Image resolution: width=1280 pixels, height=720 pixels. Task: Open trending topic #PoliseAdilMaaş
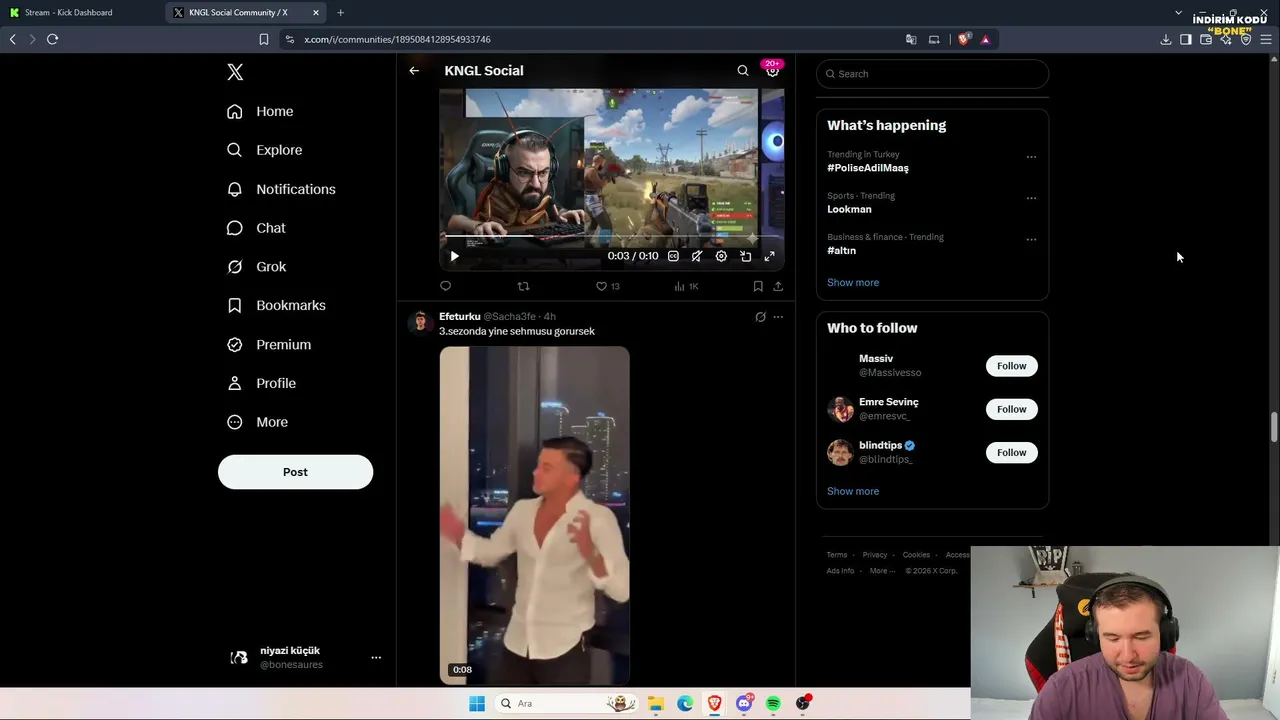(x=868, y=168)
